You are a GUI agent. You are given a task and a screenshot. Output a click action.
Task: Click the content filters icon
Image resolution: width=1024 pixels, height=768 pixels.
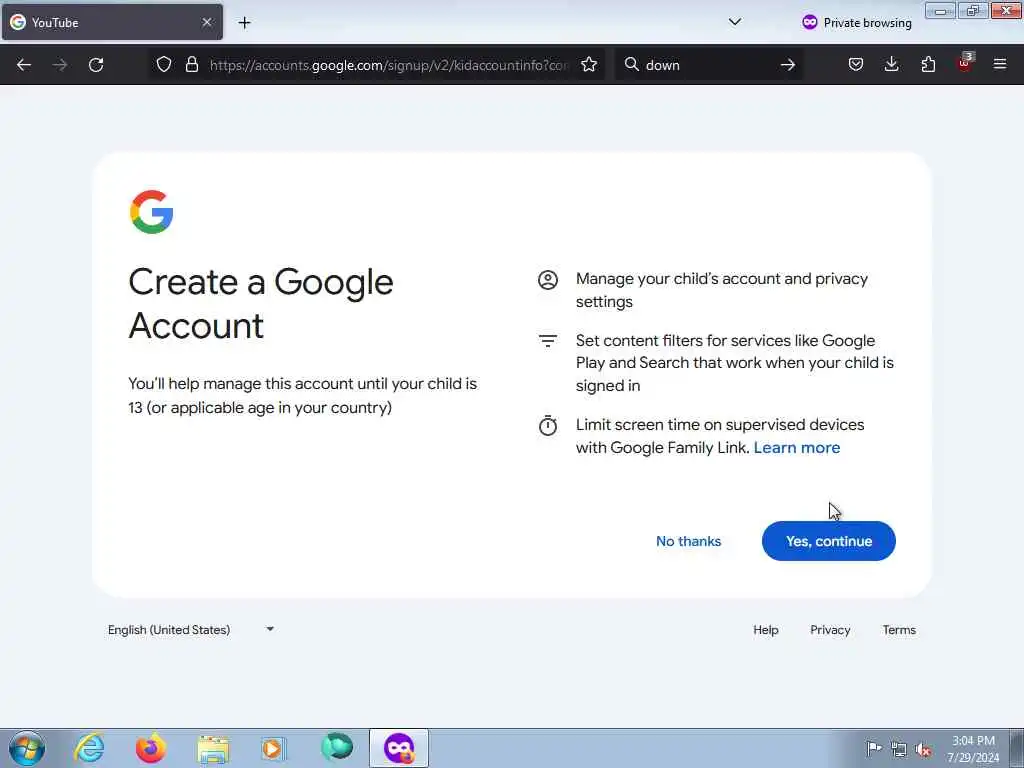tap(548, 341)
